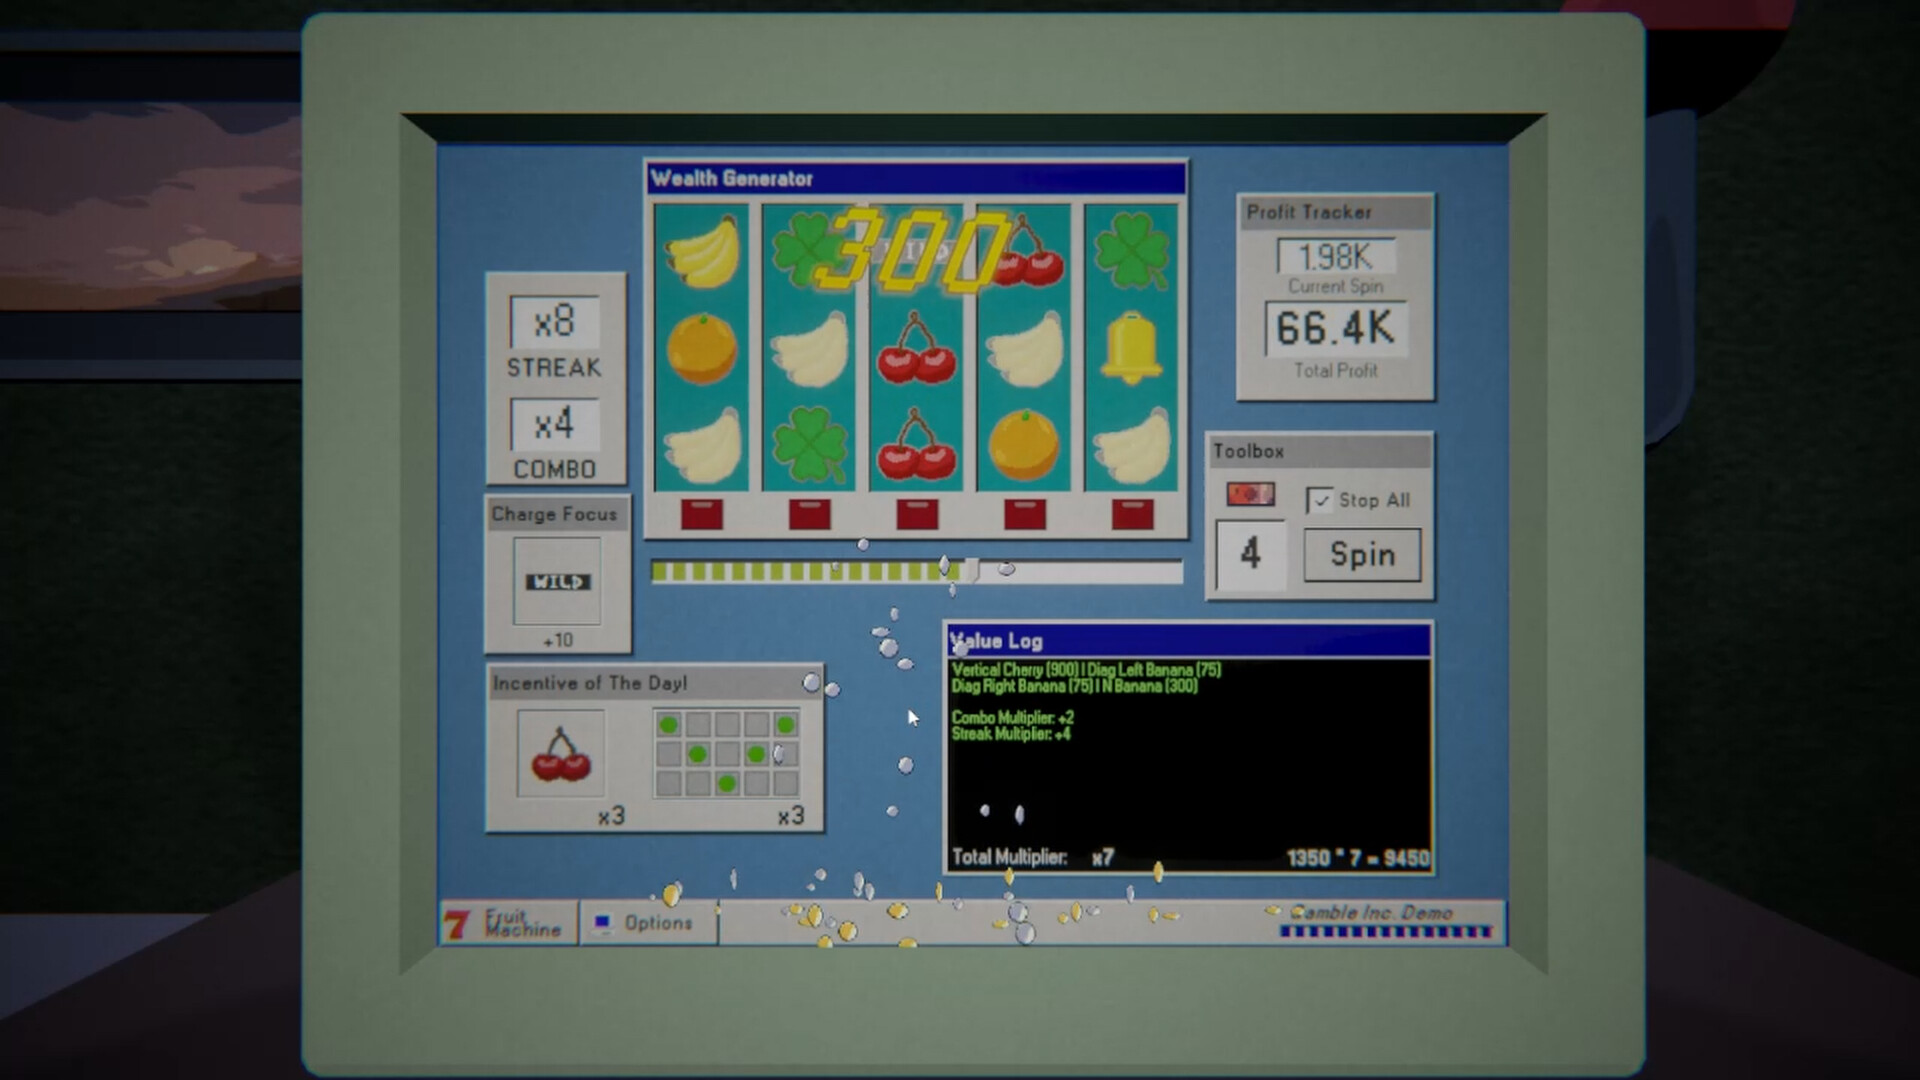The width and height of the screenshot is (1920, 1080).
Task: Click the Value Log title bar
Action: click(1188, 641)
